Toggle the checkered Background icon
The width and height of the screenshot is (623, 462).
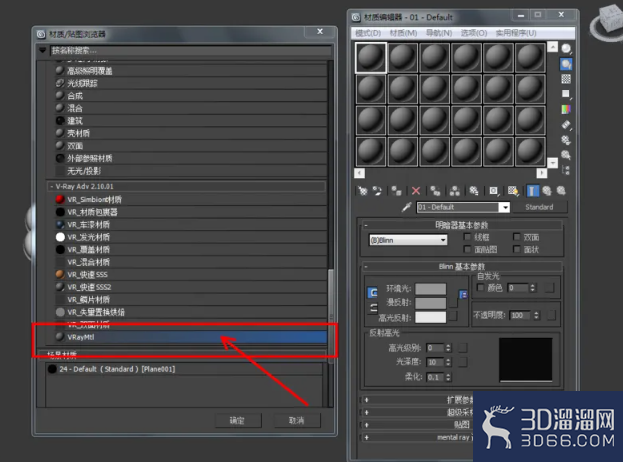(566, 79)
